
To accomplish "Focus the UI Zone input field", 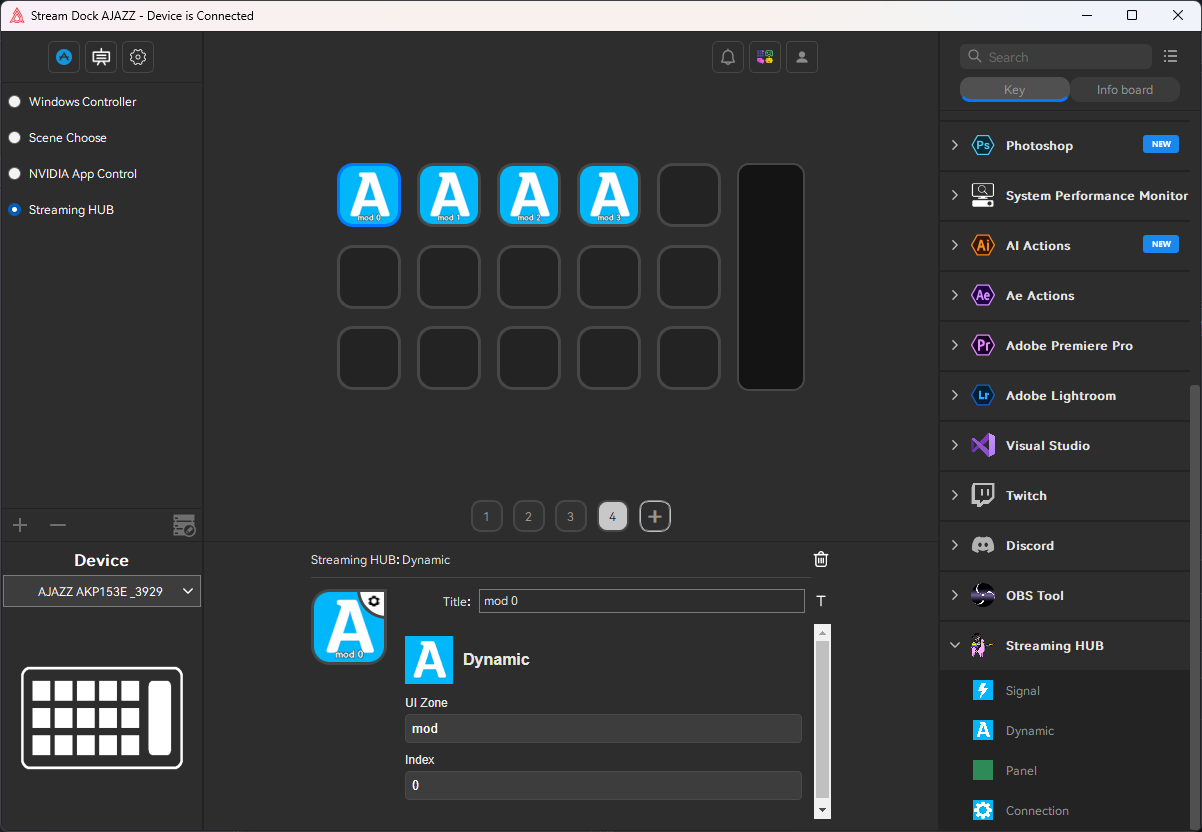I will click(x=603, y=728).
